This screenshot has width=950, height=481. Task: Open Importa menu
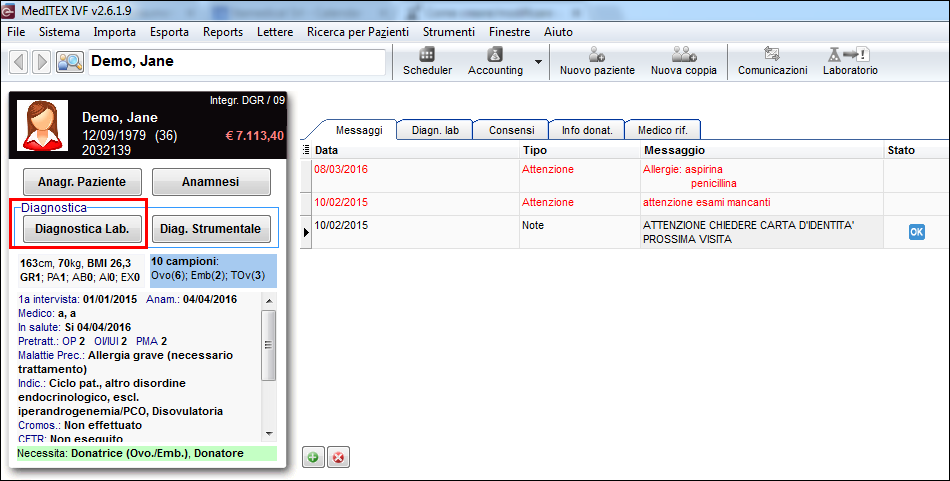(115, 32)
